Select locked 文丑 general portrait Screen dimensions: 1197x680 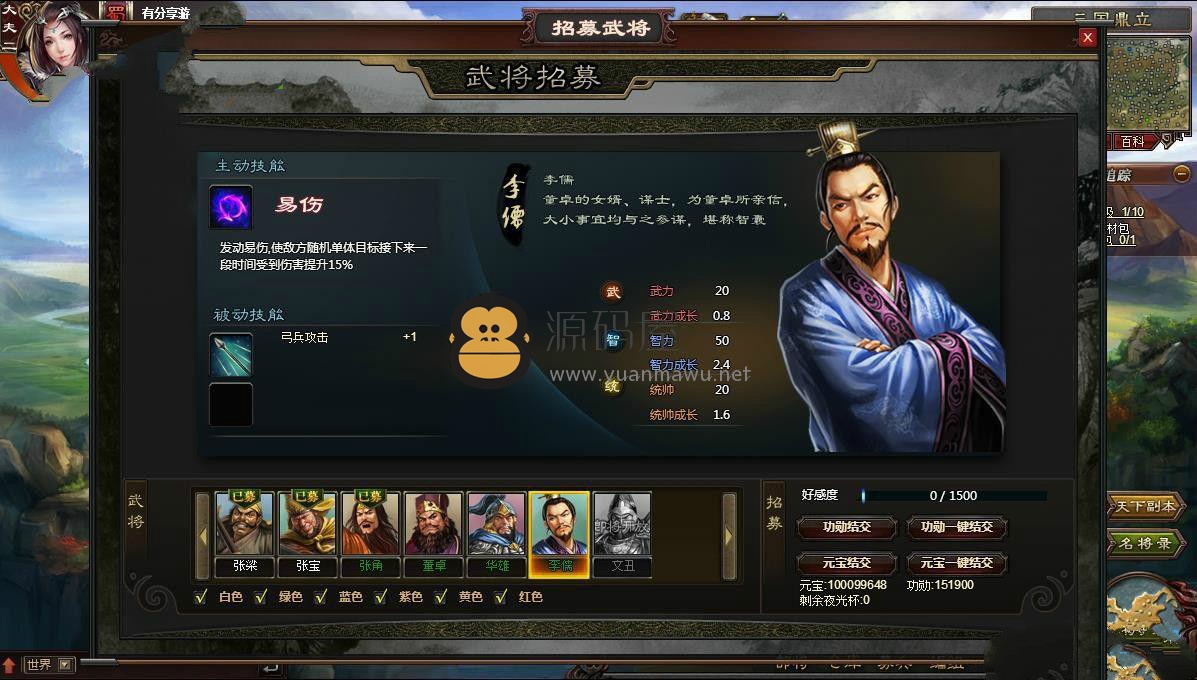(622, 534)
